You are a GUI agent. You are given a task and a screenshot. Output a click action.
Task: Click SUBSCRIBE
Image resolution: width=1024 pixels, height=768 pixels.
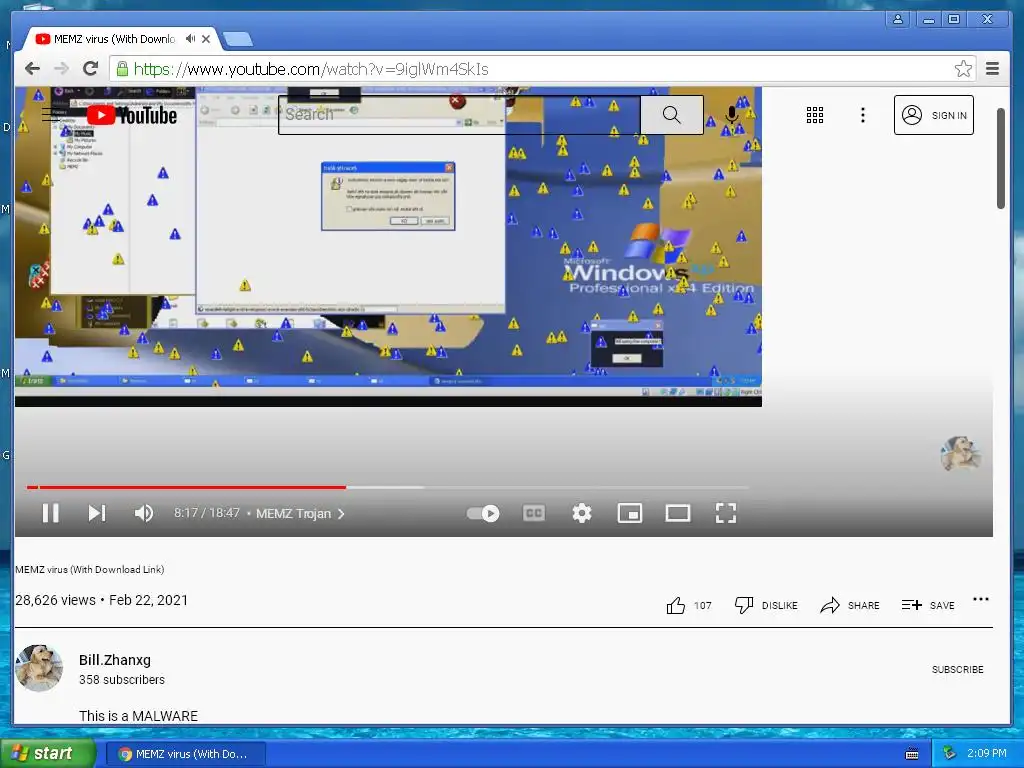957,669
